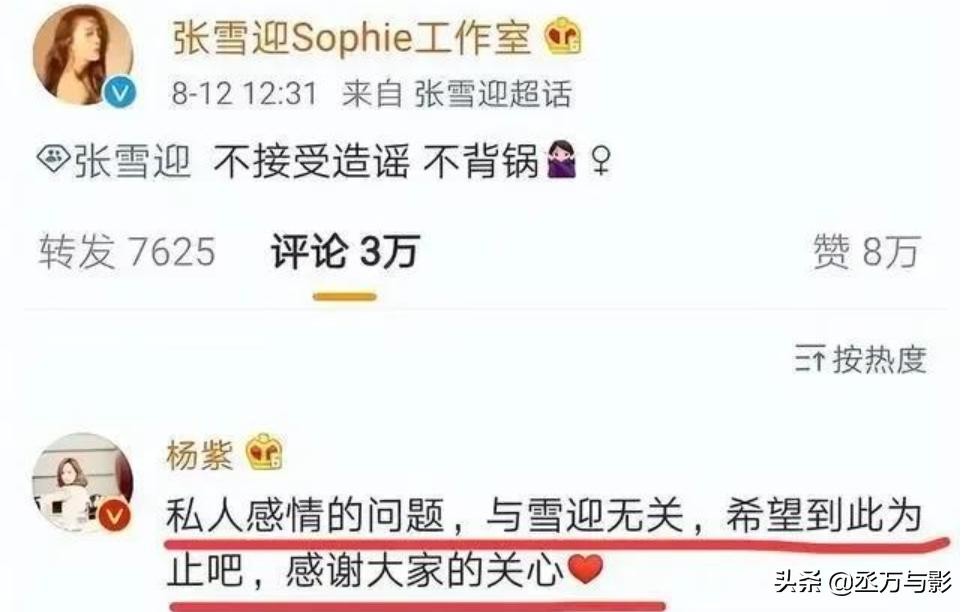Open 张雪迎Sophie工作室 account name
Image resolution: width=970 pixels, height=612 pixels.
click(x=351, y=38)
